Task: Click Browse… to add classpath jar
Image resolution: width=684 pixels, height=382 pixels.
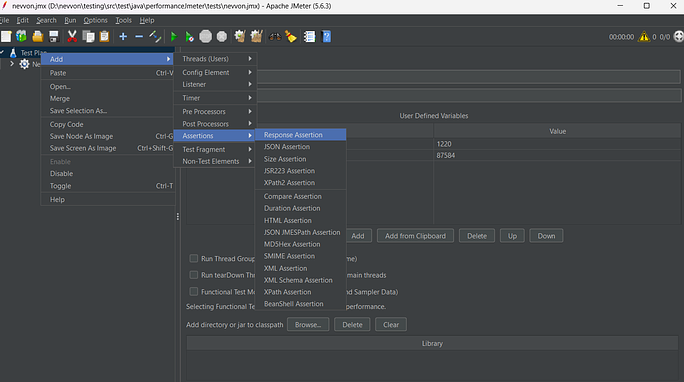Action: pyautogui.click(x=308, y=324)
